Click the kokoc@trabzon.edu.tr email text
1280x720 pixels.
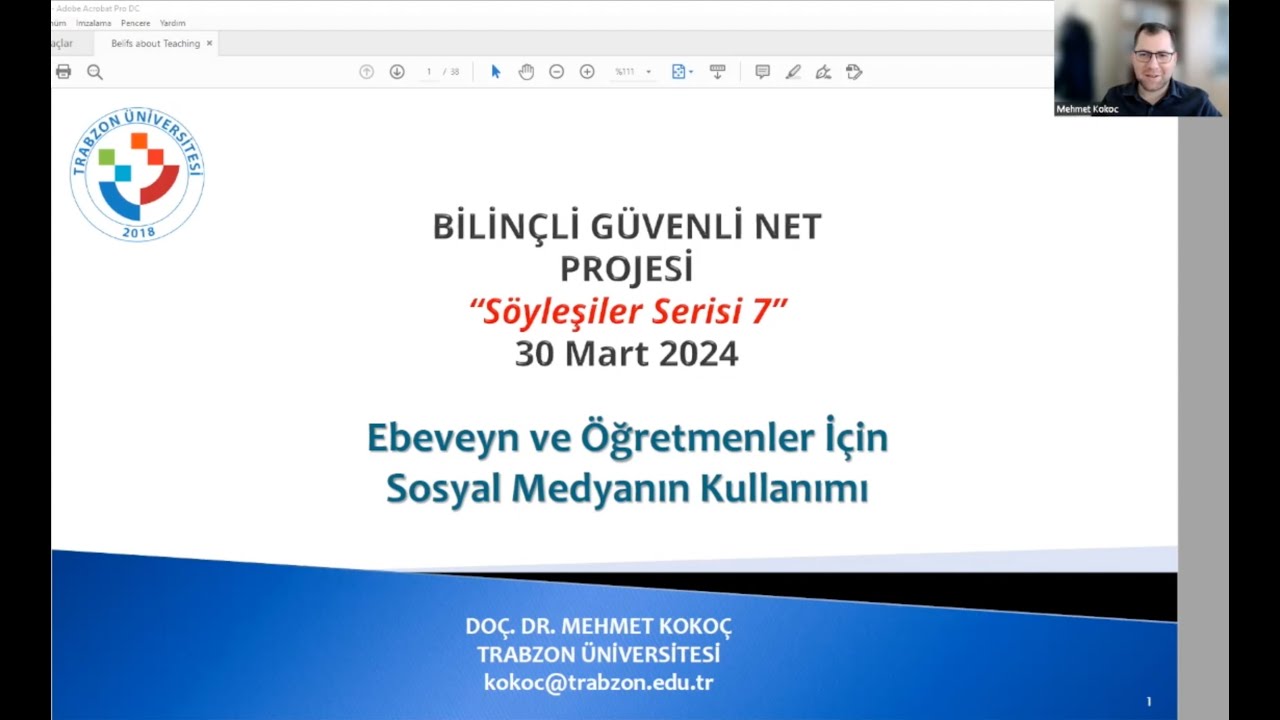pyautogui.click(x=598, y=683)
